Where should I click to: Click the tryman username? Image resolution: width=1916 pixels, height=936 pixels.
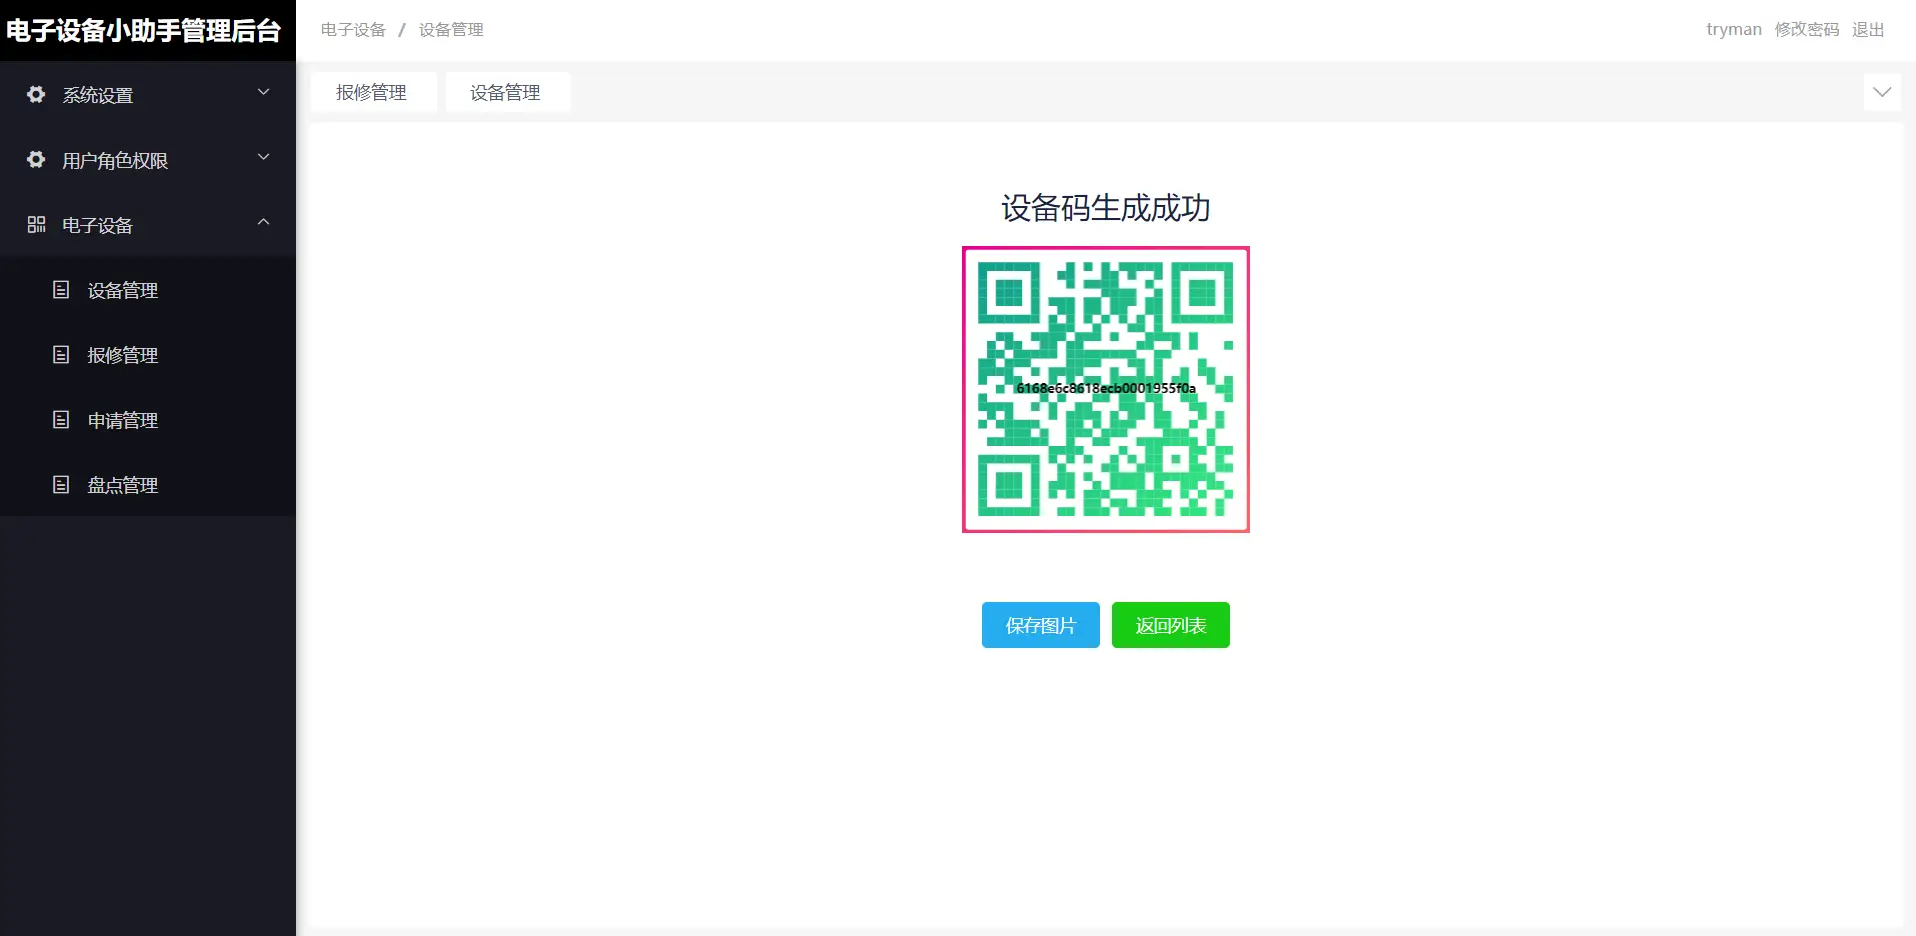tap(1733, 29)
